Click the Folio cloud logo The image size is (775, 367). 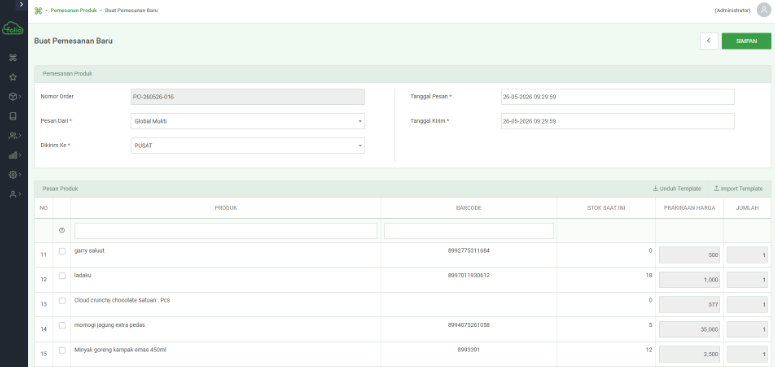12,28
